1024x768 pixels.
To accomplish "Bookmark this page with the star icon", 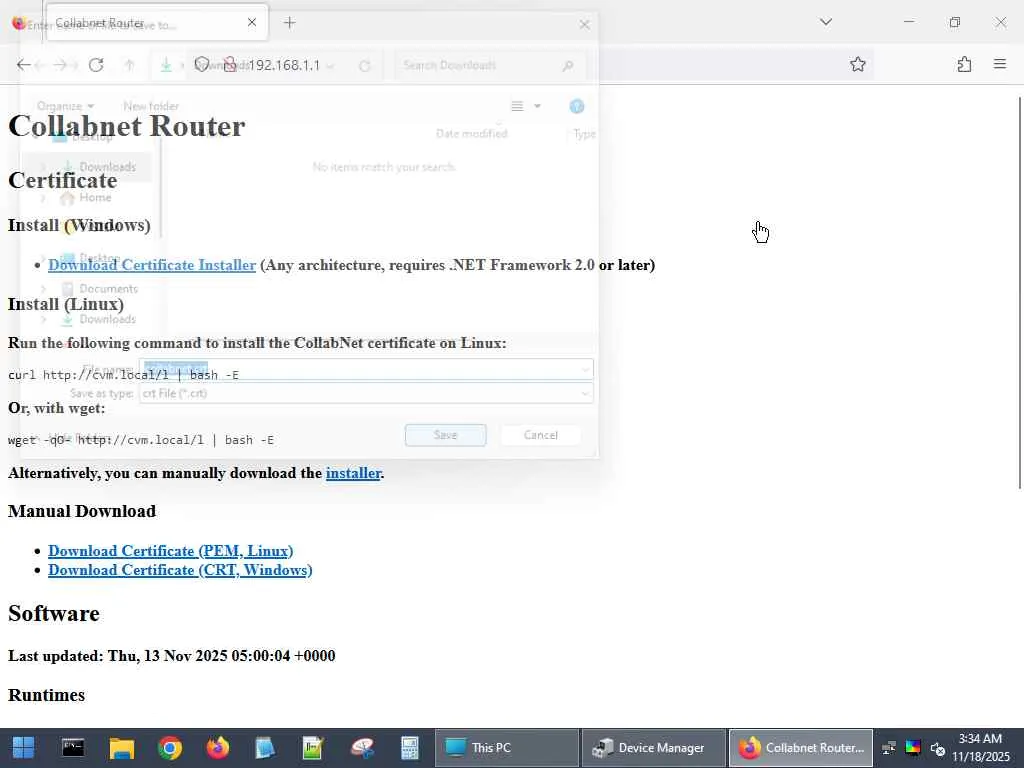I will tap(857, 64).
